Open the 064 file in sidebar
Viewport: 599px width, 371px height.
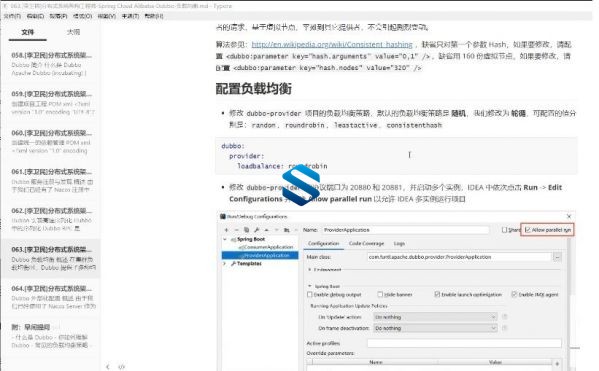(51, 297)
